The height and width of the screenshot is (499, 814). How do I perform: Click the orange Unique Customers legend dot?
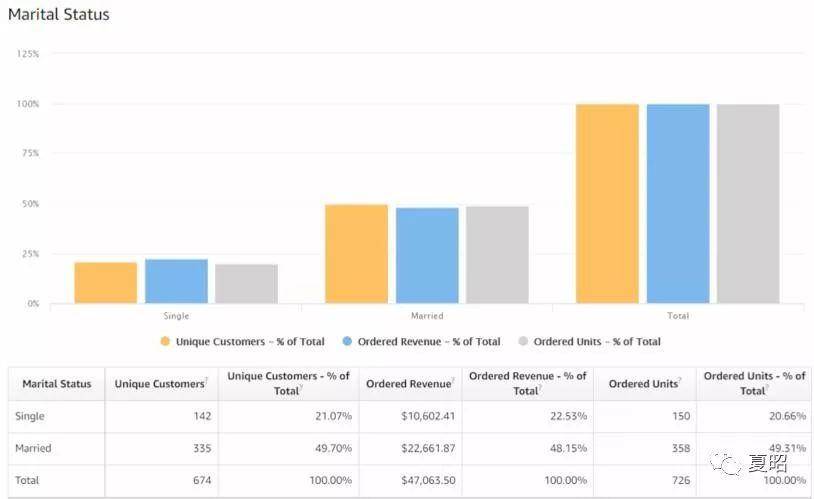point(165,341)
